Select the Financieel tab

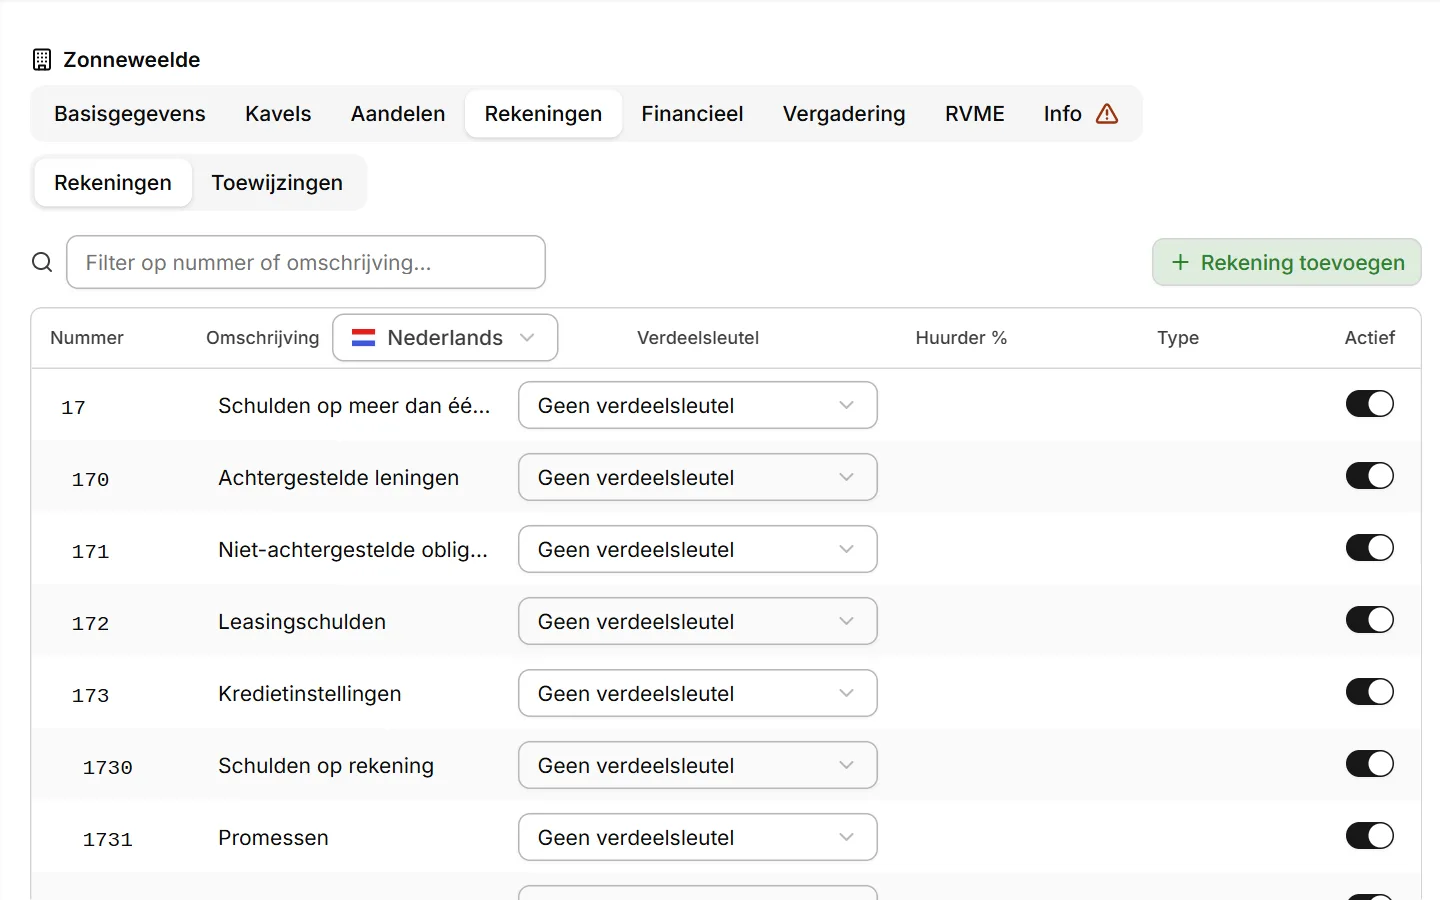click(692, 114)
